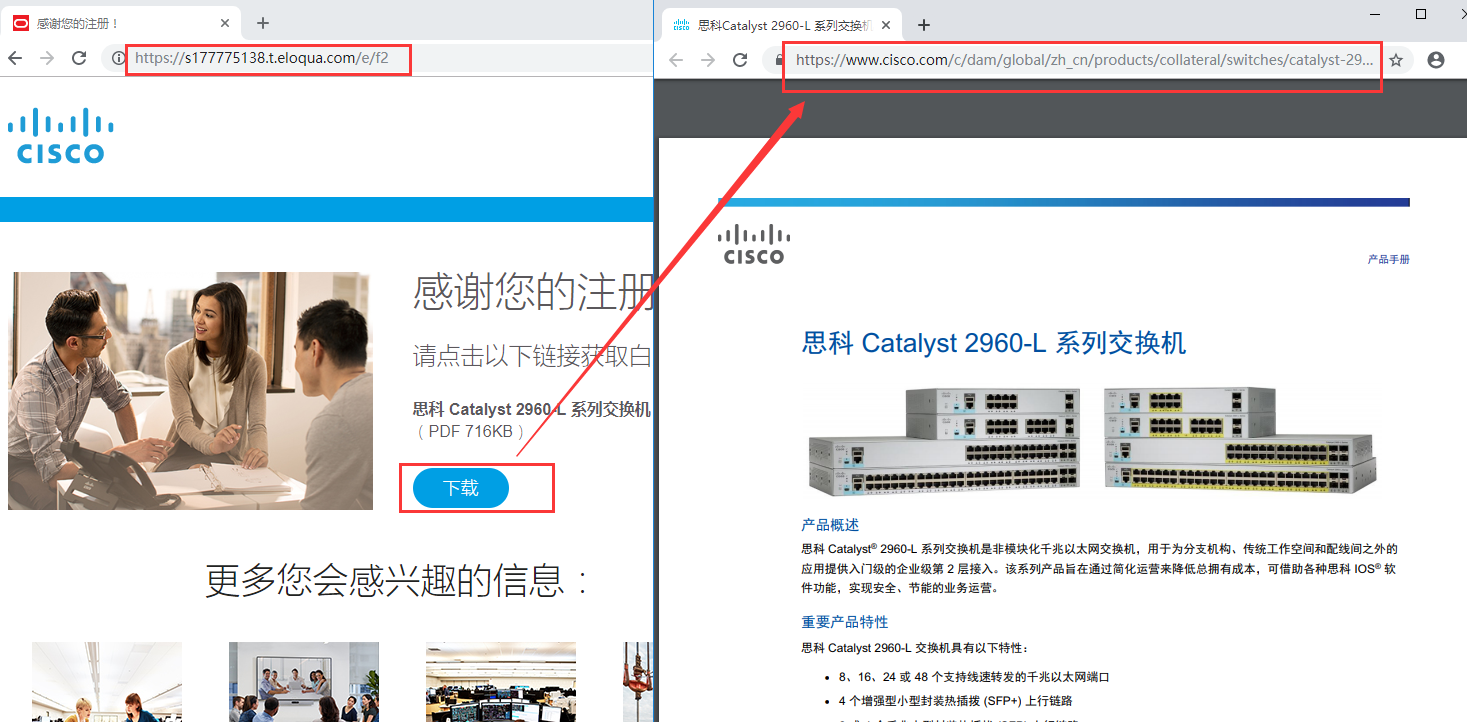This screenshot has height=722, width=1467.
Task: Close the 思科Catalyst 2960-L tab
Action: point(886,25)
